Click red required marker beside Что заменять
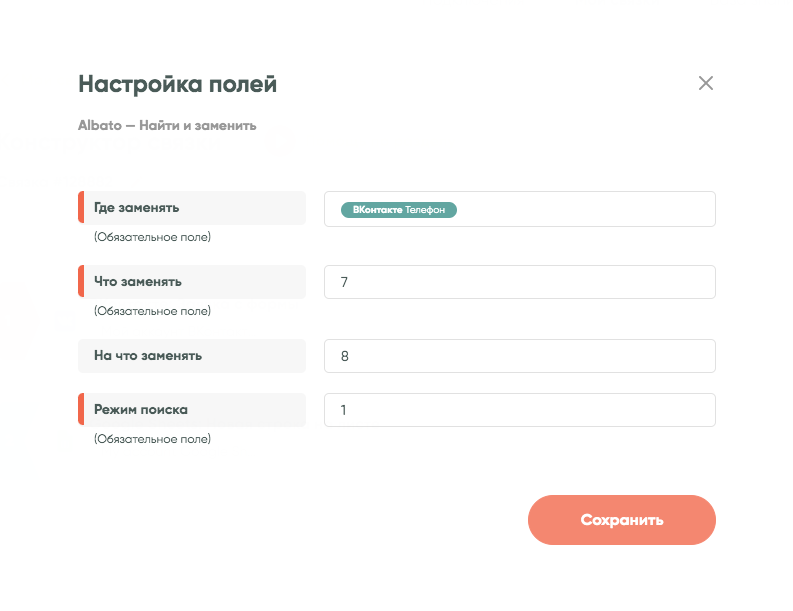The image size is (793, 611). pyautogui.click(x=81, y=282)
